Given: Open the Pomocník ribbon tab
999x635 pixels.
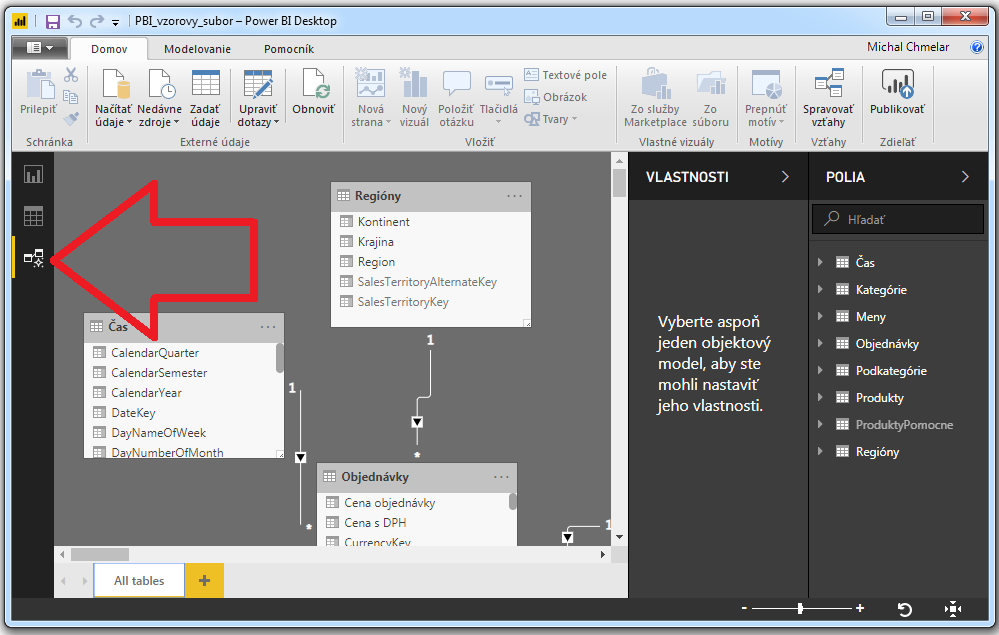Looking at the screenshot, I should [x=289, y=49].
